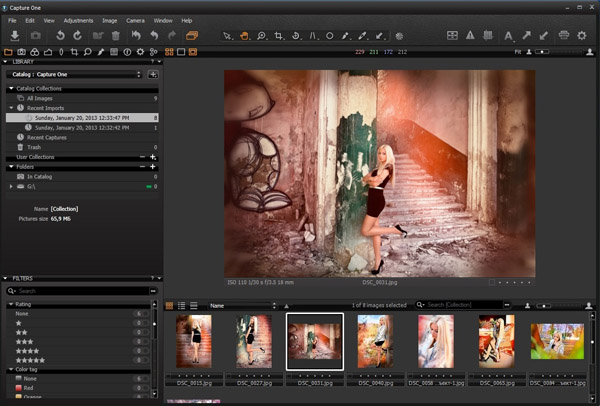Open the Library folder tool tab

click(8, 51)
